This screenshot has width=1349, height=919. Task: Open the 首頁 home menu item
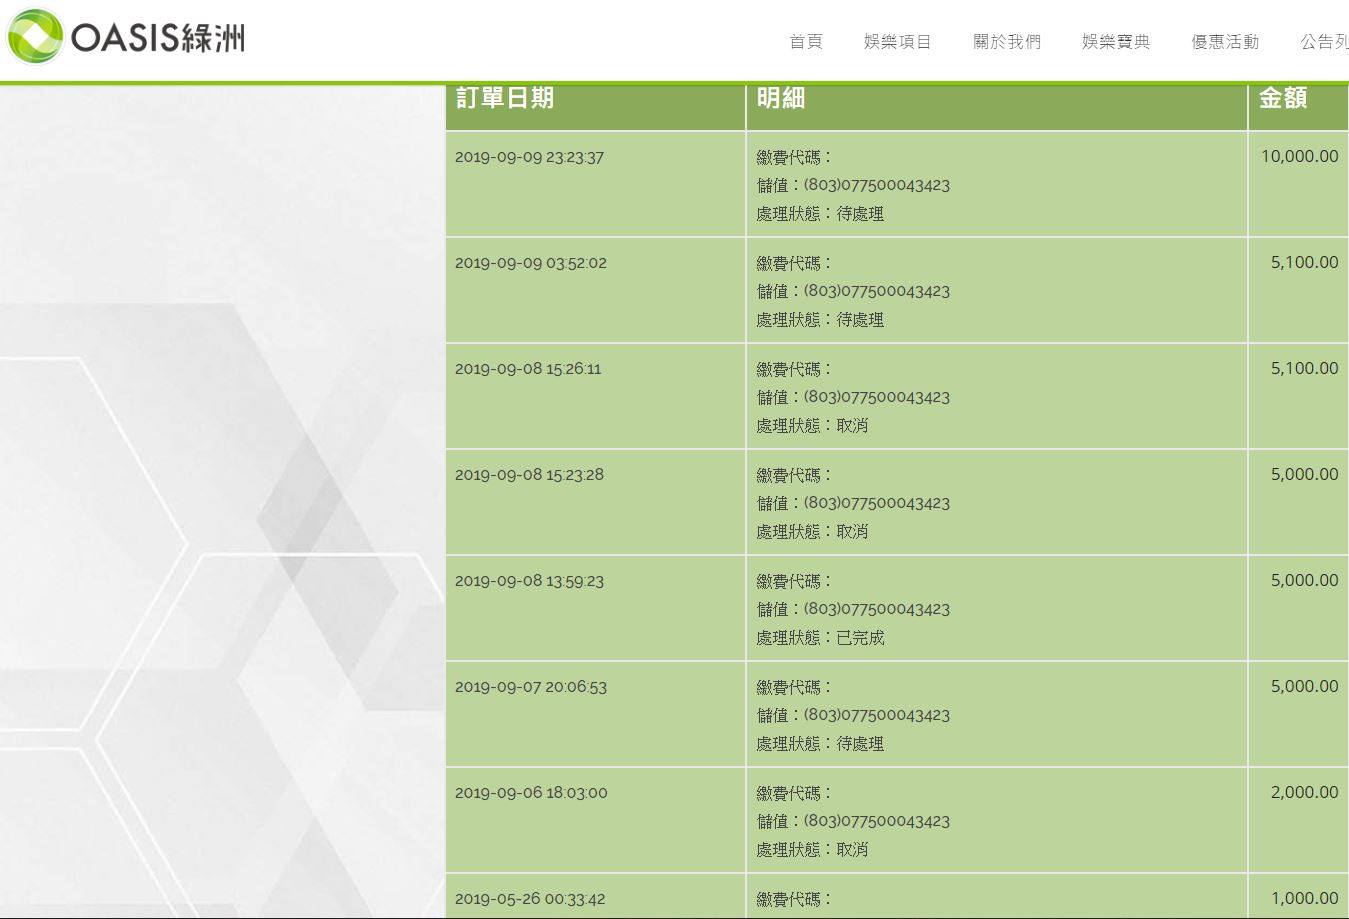[x=805, y=42]
